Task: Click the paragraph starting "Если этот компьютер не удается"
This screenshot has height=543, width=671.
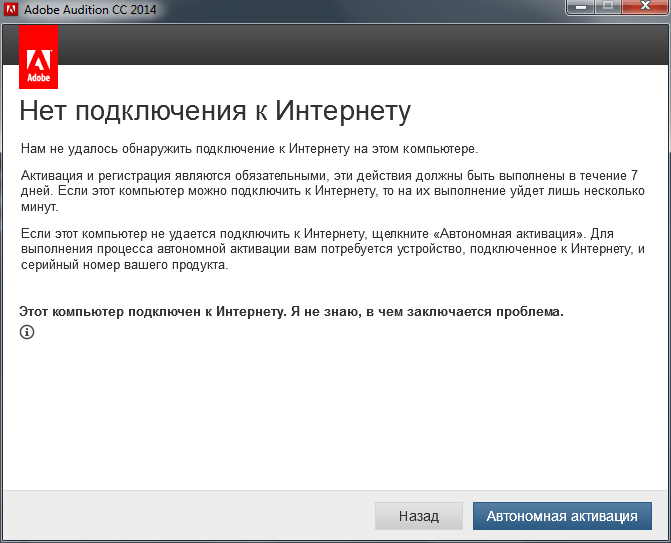Action: click(333, 249)
